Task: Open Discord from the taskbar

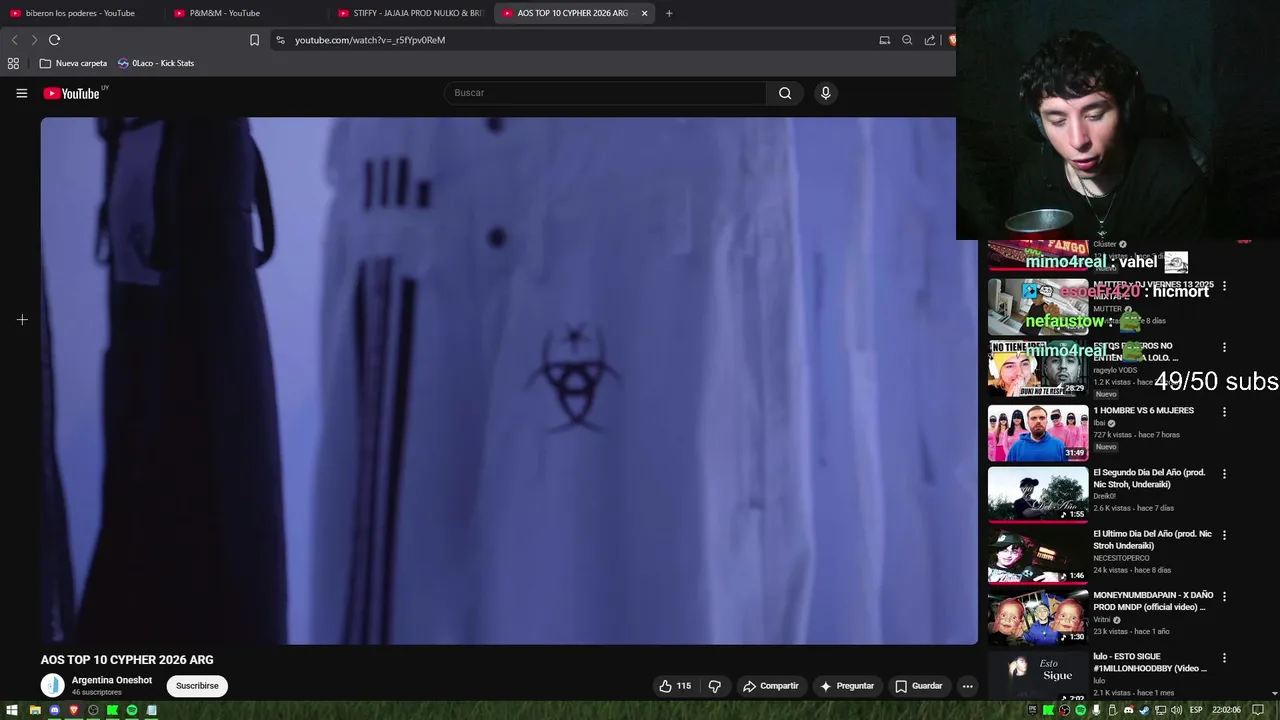Action: [55, 710]
